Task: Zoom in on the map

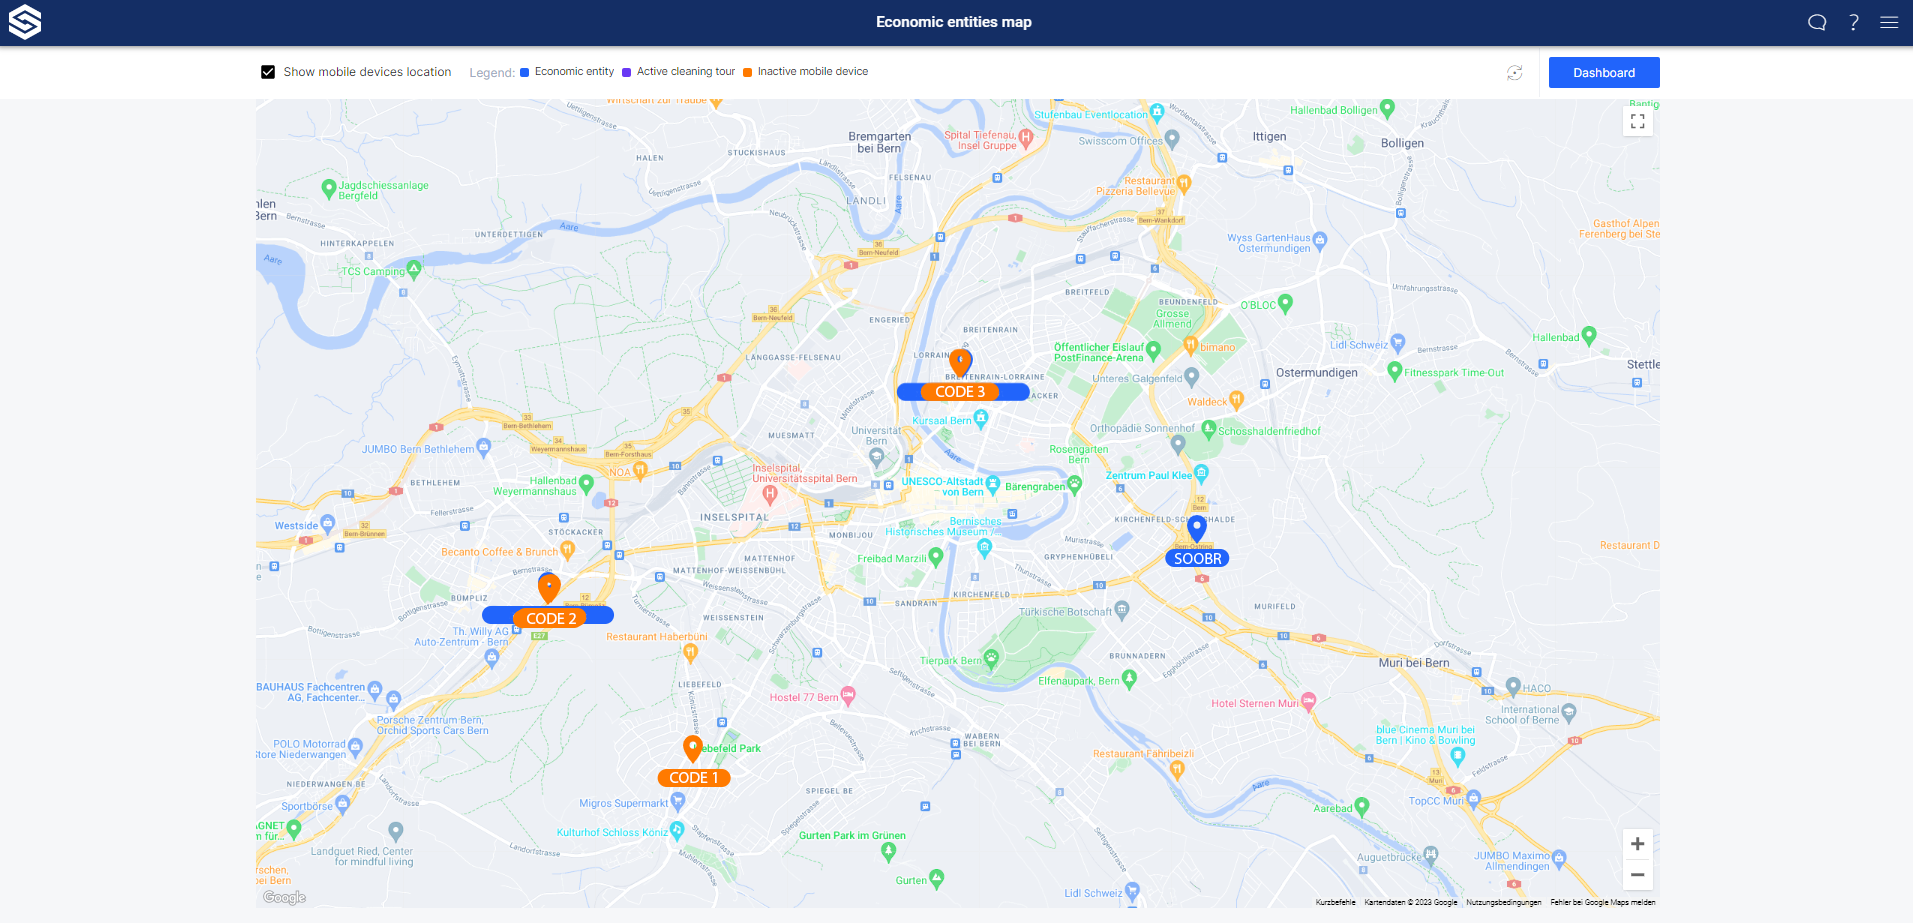Action: (x=1637, y=844)
